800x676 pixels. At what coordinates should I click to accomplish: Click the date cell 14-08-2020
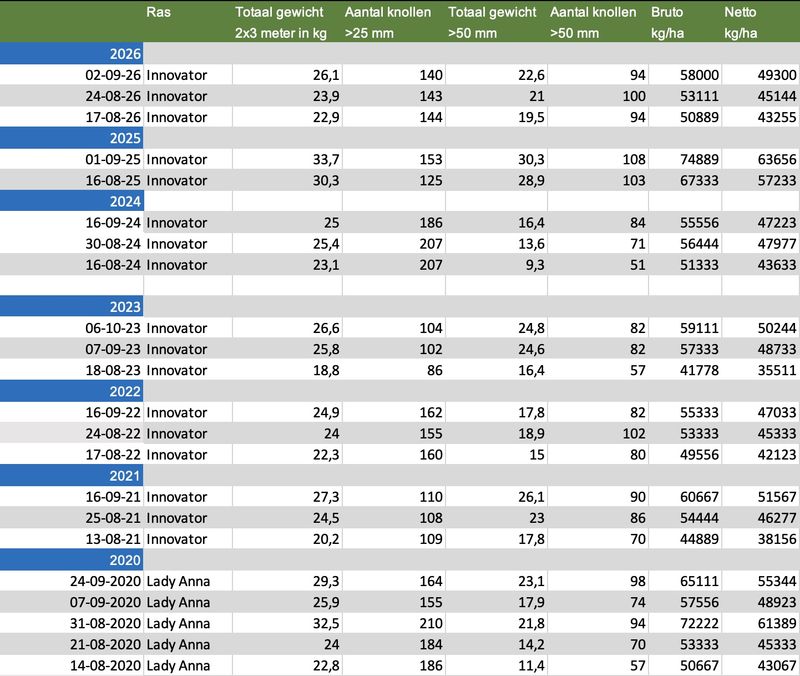pyautogui.click(x=105, y=665)
